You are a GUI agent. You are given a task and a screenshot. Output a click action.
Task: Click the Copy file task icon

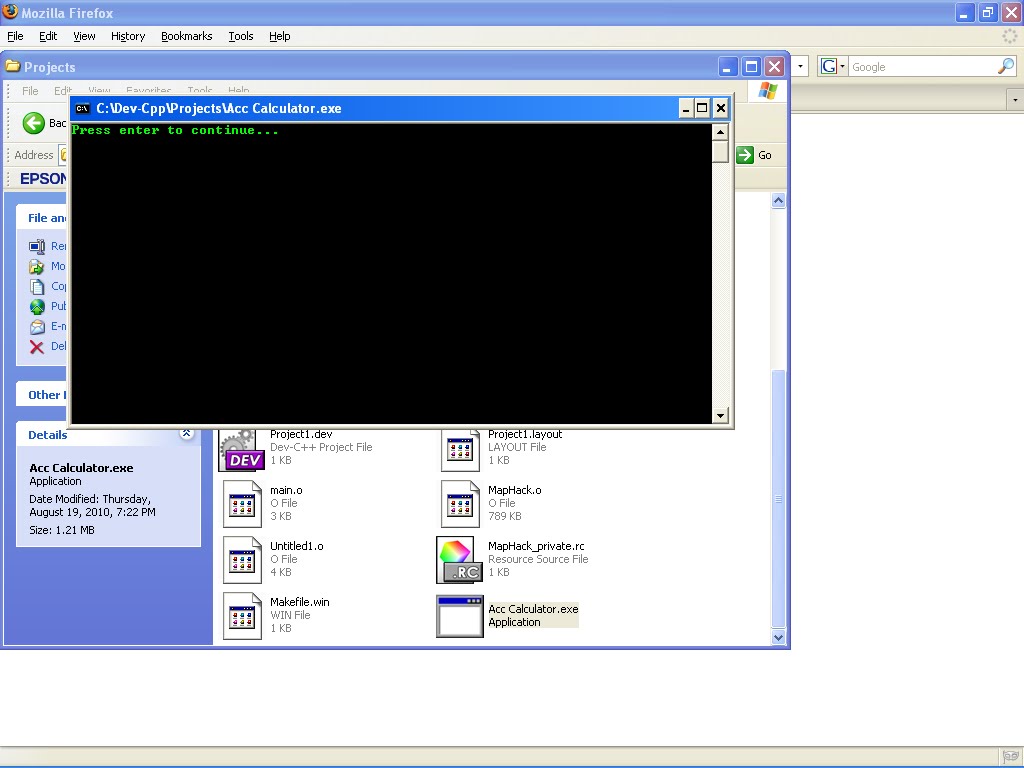37,286
